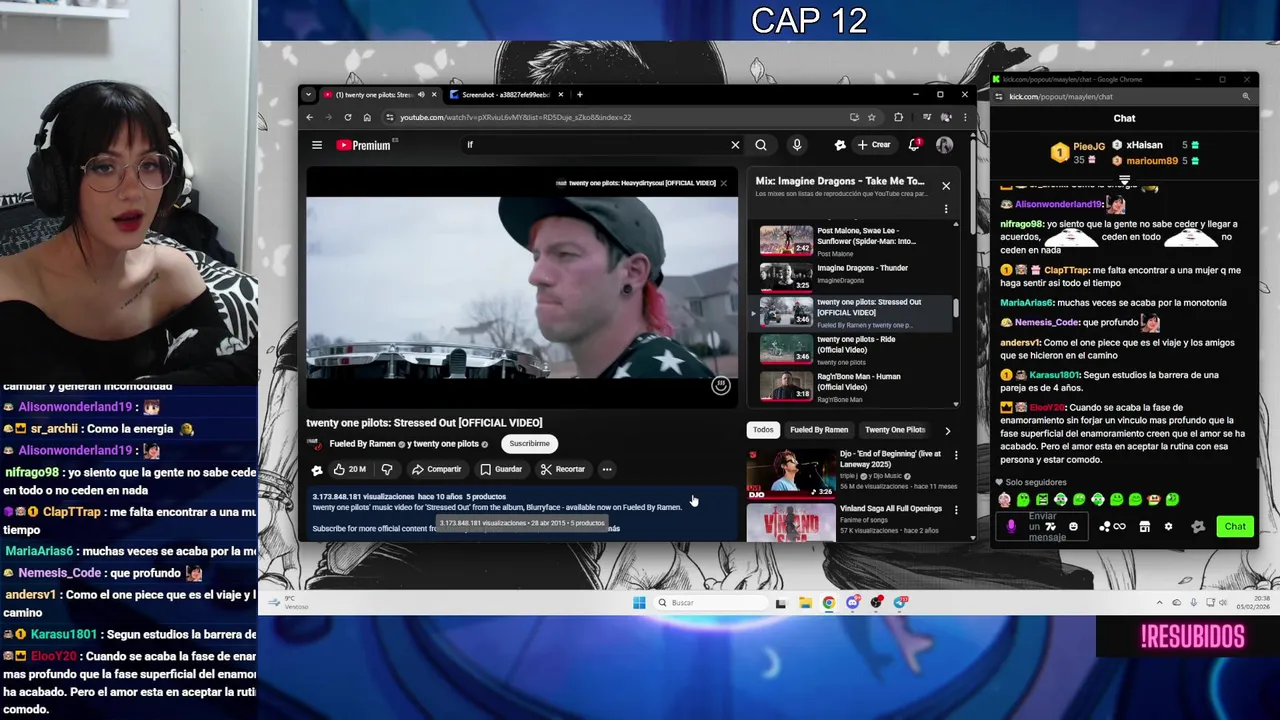The image size is (1280, 720).
Task: Click the emoji-face button on the video player
Action: [721, 385]
